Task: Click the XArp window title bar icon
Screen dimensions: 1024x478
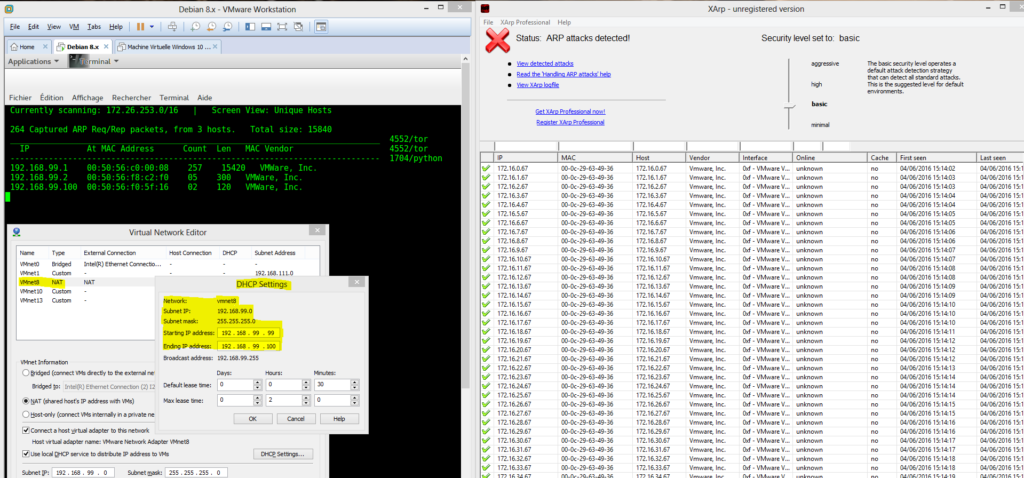Action: (484, 8)
